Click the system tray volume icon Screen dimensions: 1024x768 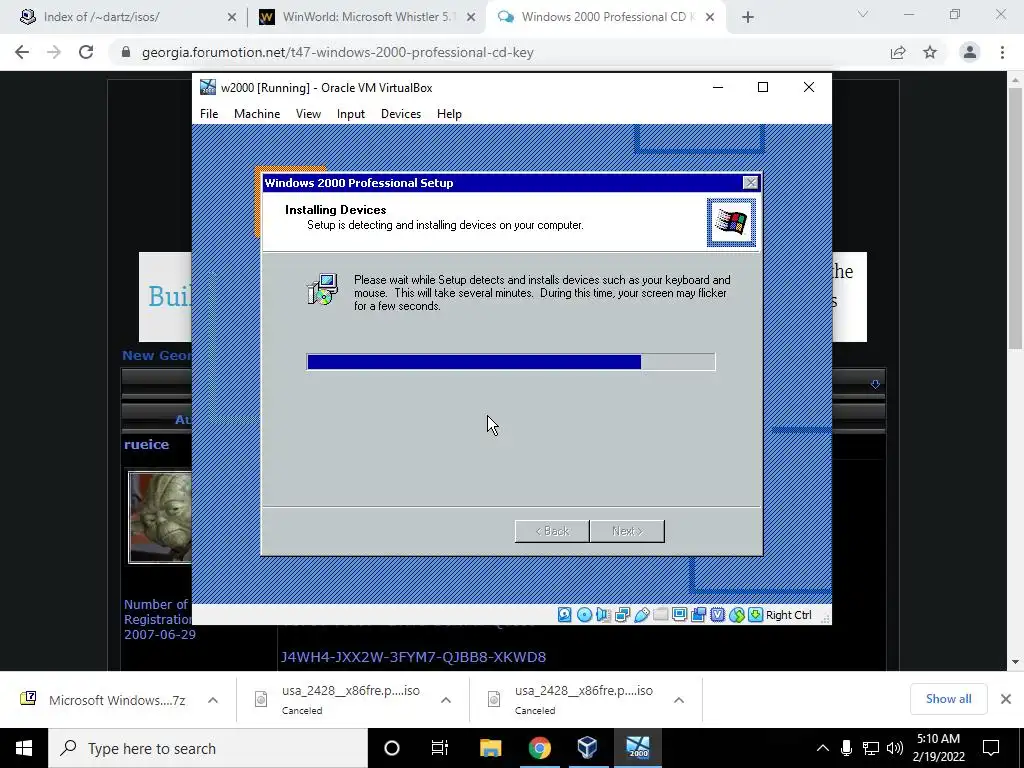[895, 748]
